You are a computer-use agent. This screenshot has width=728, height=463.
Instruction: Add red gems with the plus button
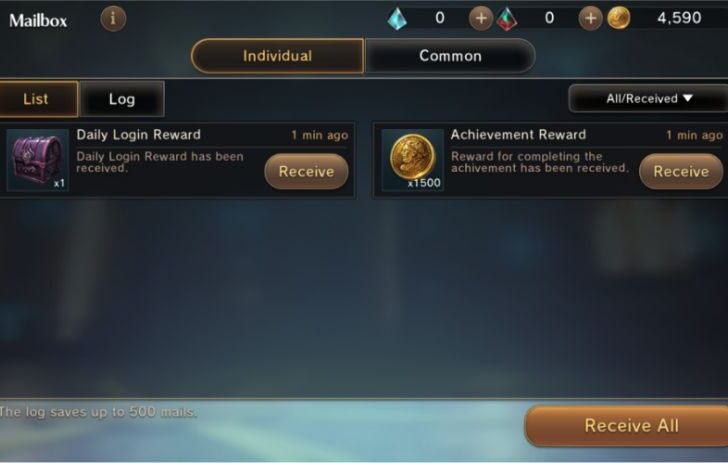click(590, 19)
